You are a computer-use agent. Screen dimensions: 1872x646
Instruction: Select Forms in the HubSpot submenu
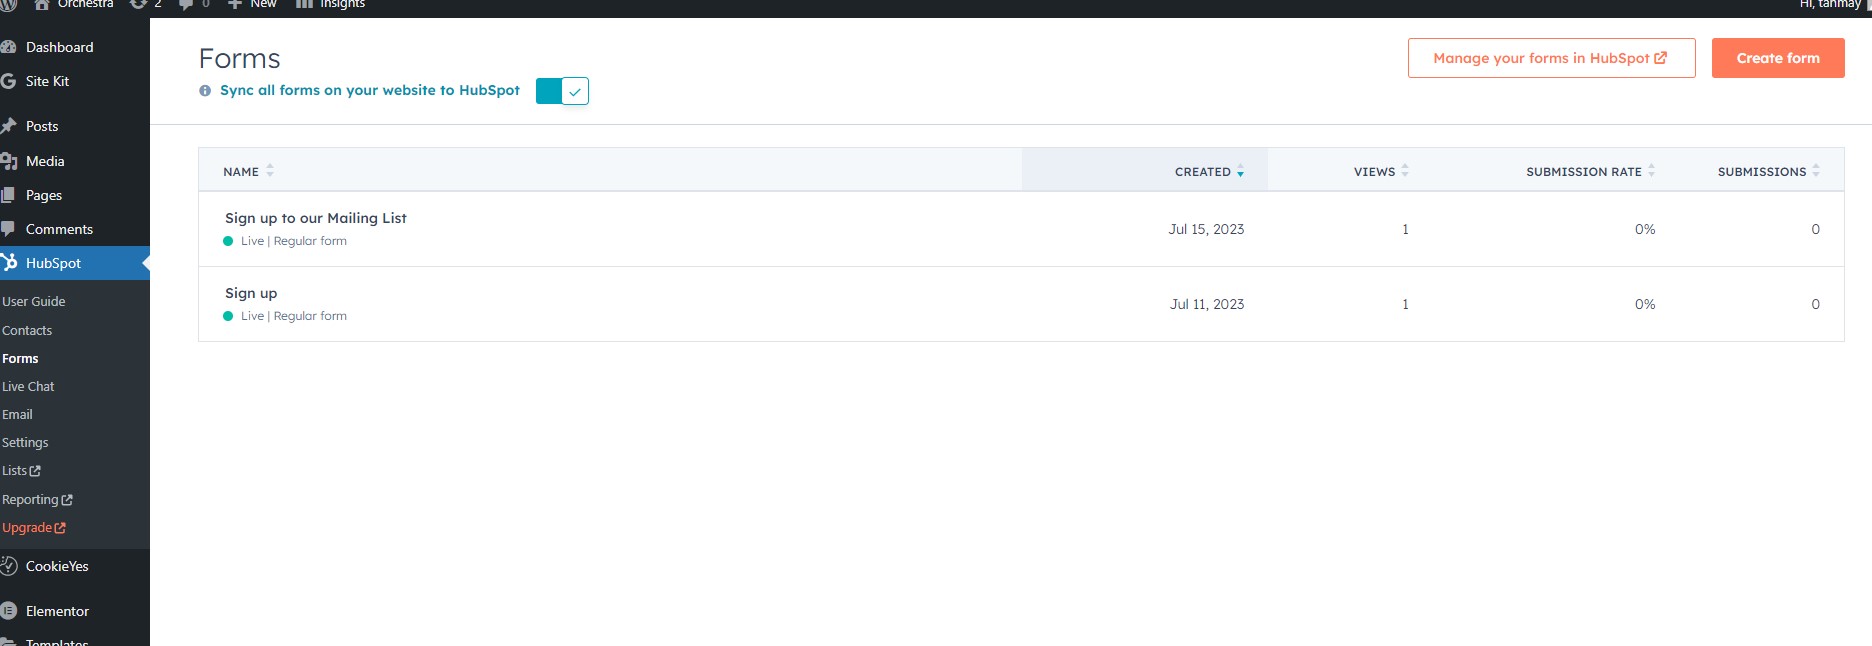(x=20, y=358)
